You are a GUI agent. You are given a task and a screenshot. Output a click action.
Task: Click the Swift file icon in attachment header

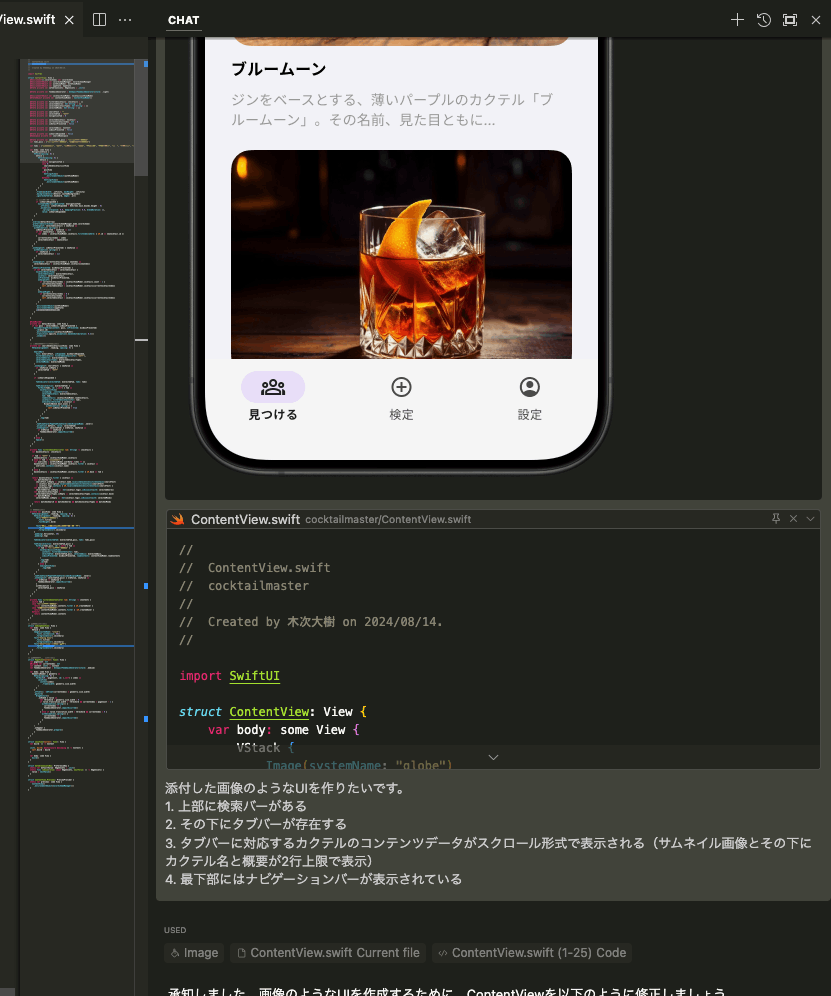pyautogui.click(x=177, y=519)
